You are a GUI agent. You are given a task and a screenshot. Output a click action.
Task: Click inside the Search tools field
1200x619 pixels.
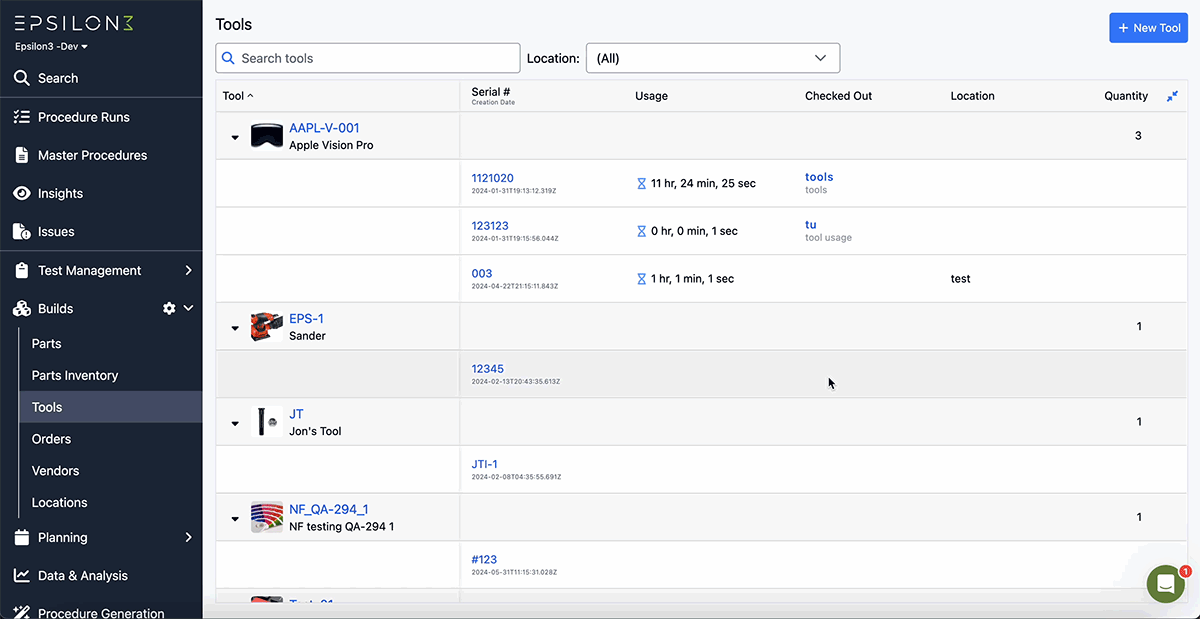367,57
